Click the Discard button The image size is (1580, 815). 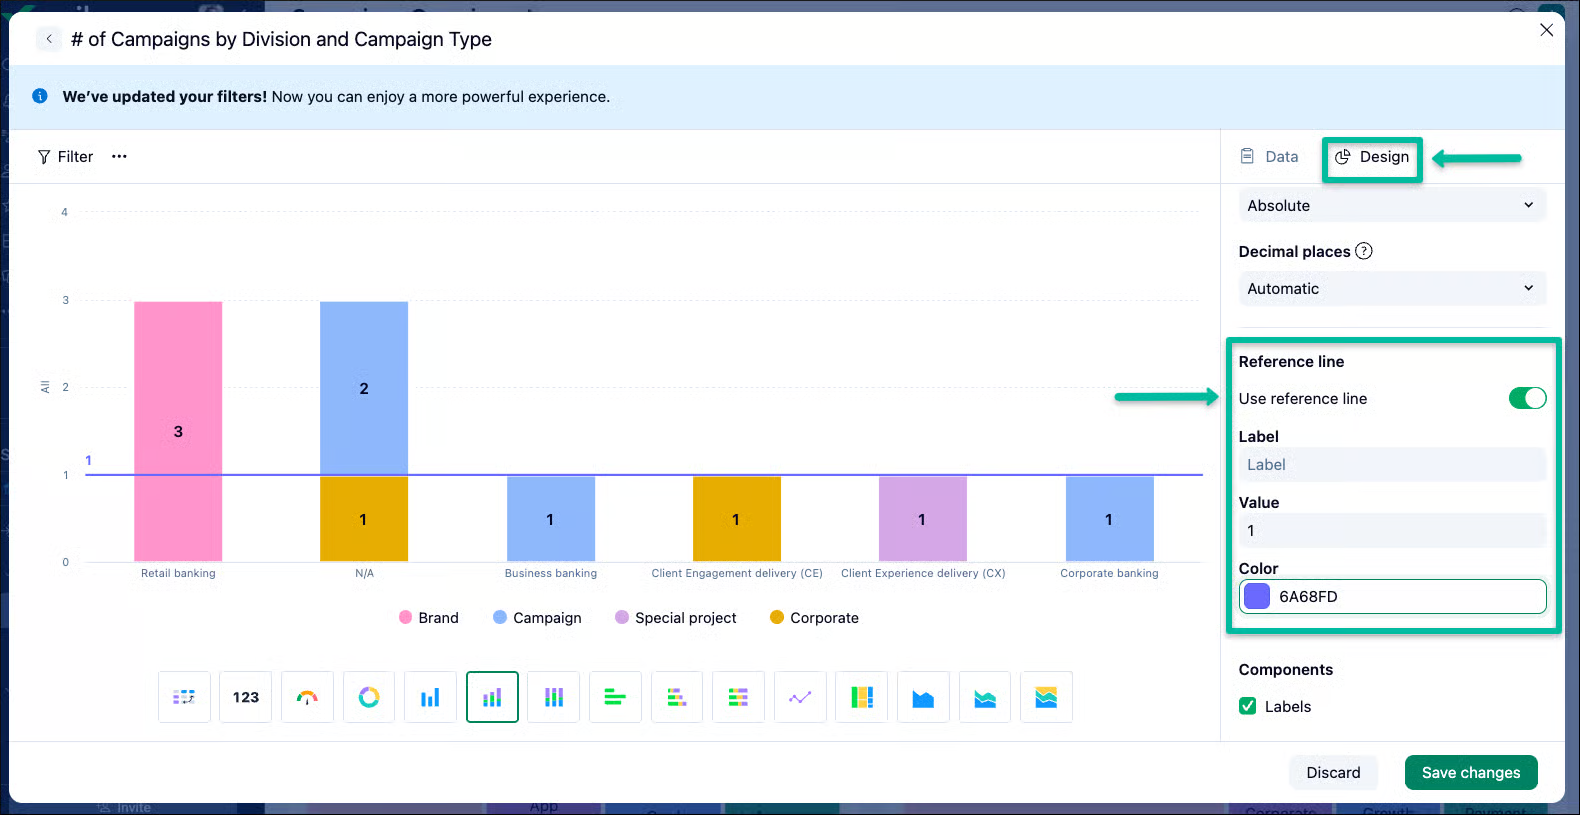pos(1333,772)
